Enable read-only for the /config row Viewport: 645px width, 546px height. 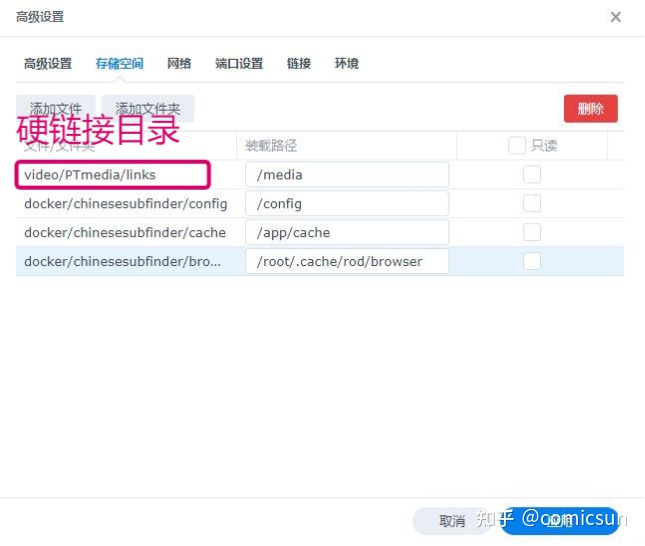pyautogui.click(x=531, y=203)
